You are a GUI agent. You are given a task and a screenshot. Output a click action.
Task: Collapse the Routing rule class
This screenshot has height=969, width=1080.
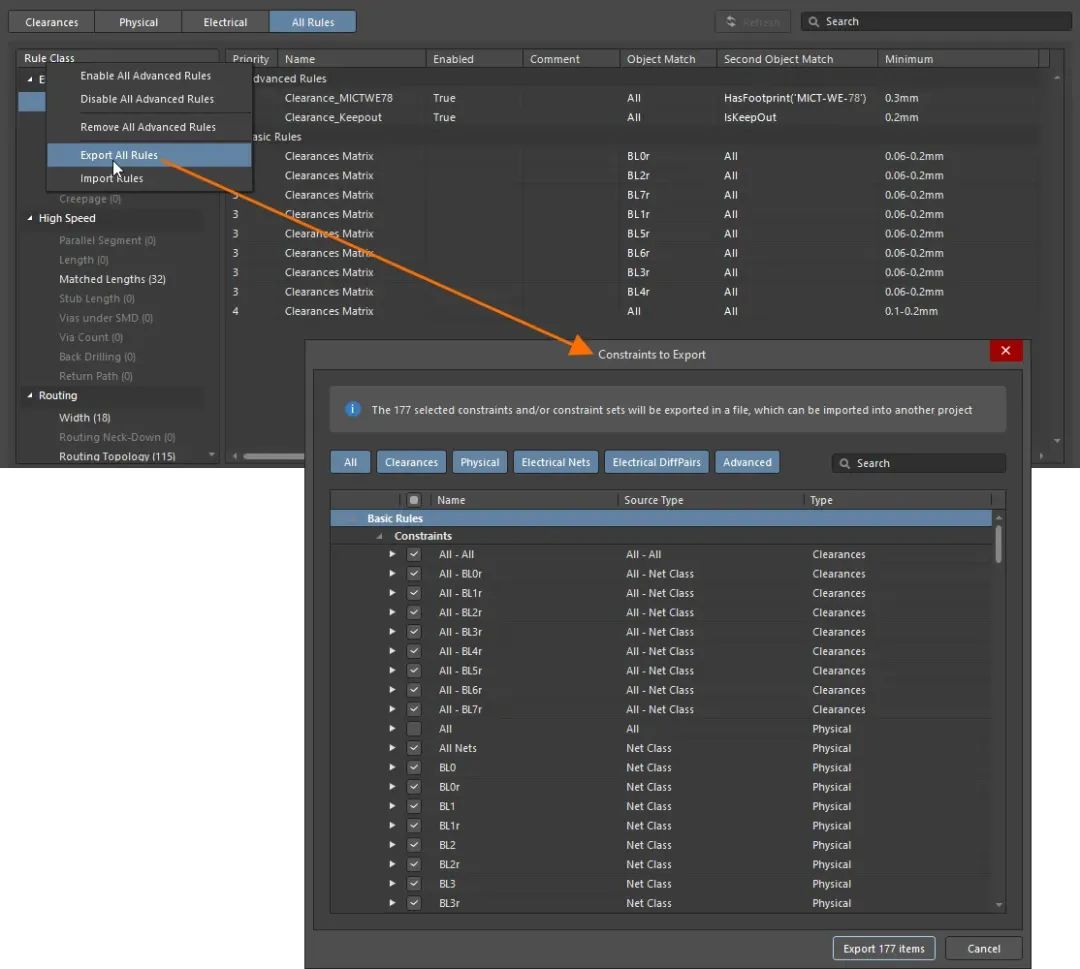pyautogui.click(x=30, y=395)
